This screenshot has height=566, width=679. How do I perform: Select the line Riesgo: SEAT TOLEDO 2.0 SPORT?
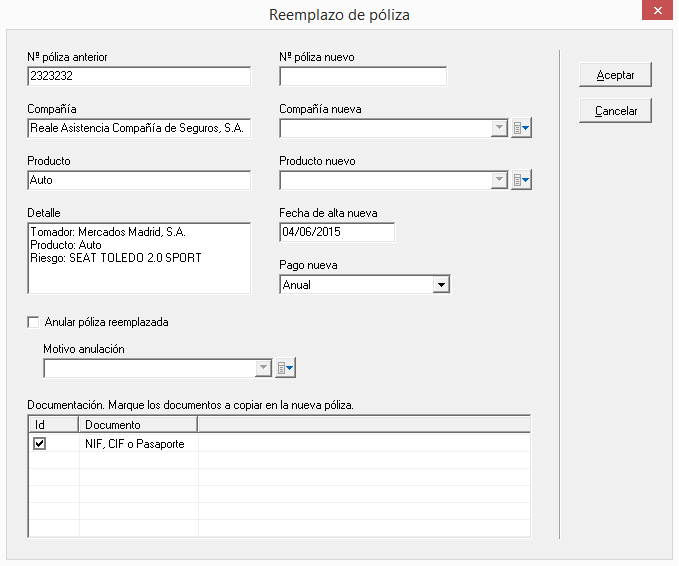tap(116, 258)
